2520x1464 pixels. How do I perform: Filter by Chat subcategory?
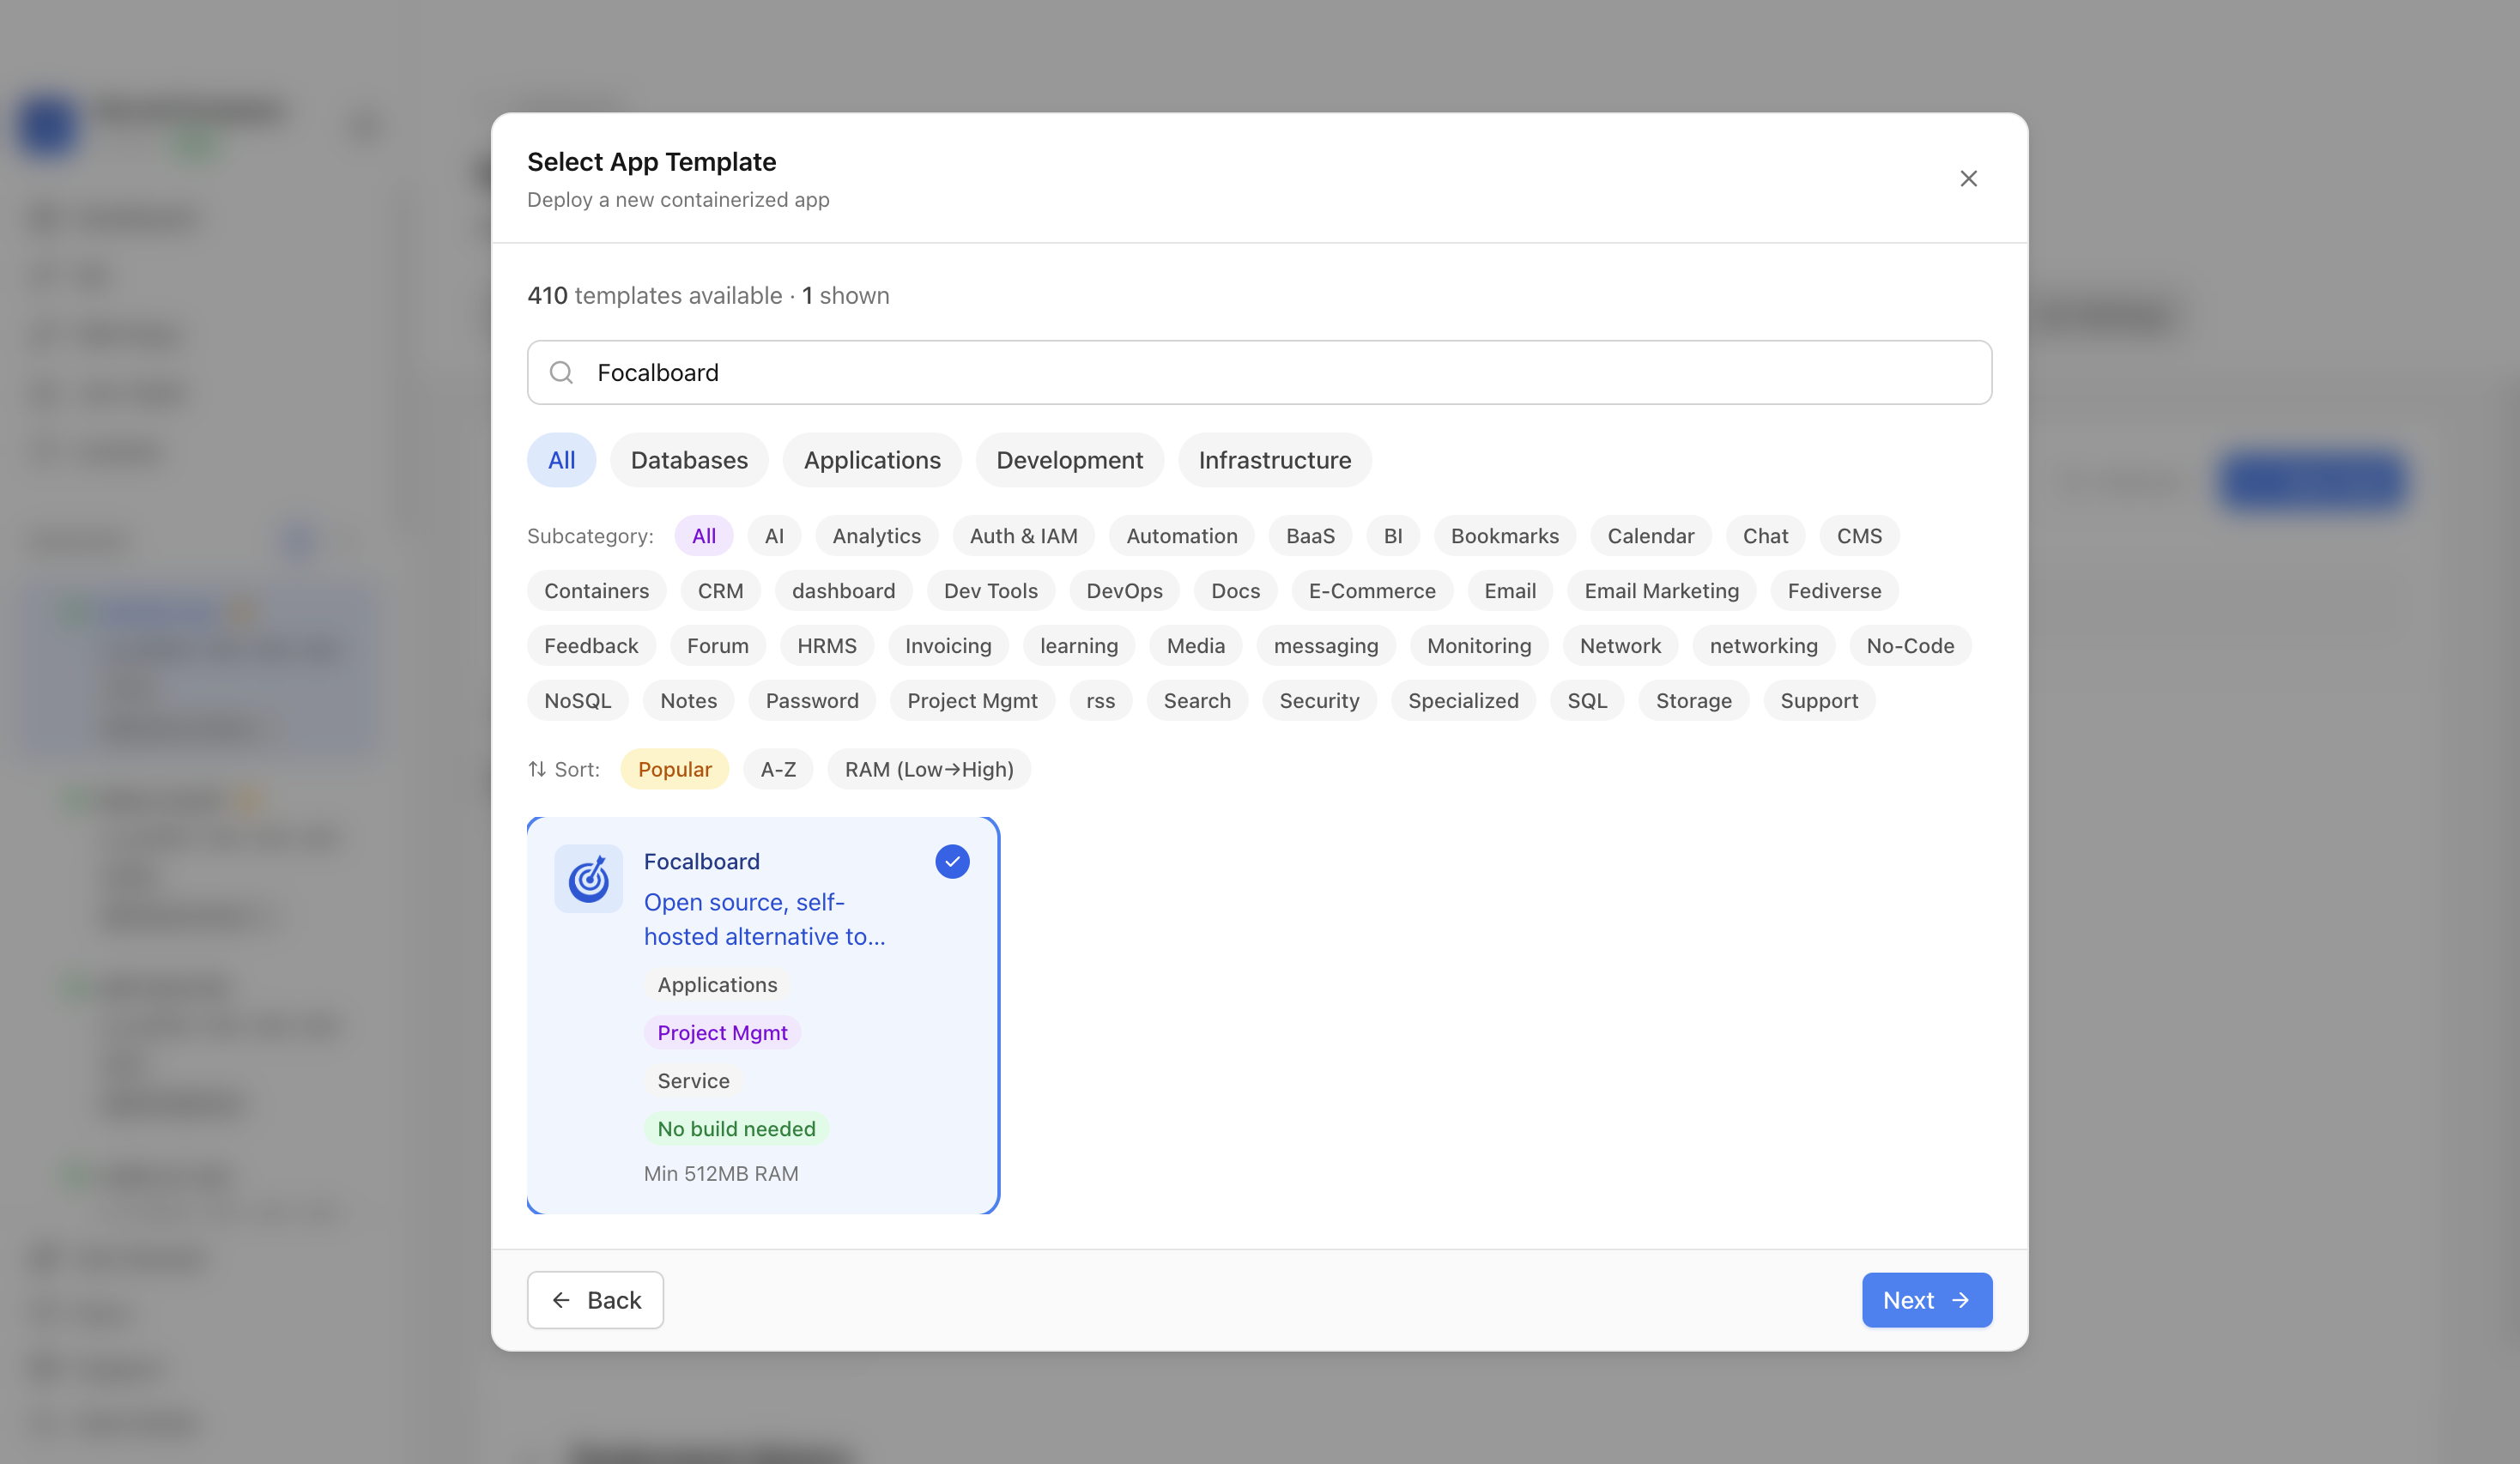(x=1765, y=536)
